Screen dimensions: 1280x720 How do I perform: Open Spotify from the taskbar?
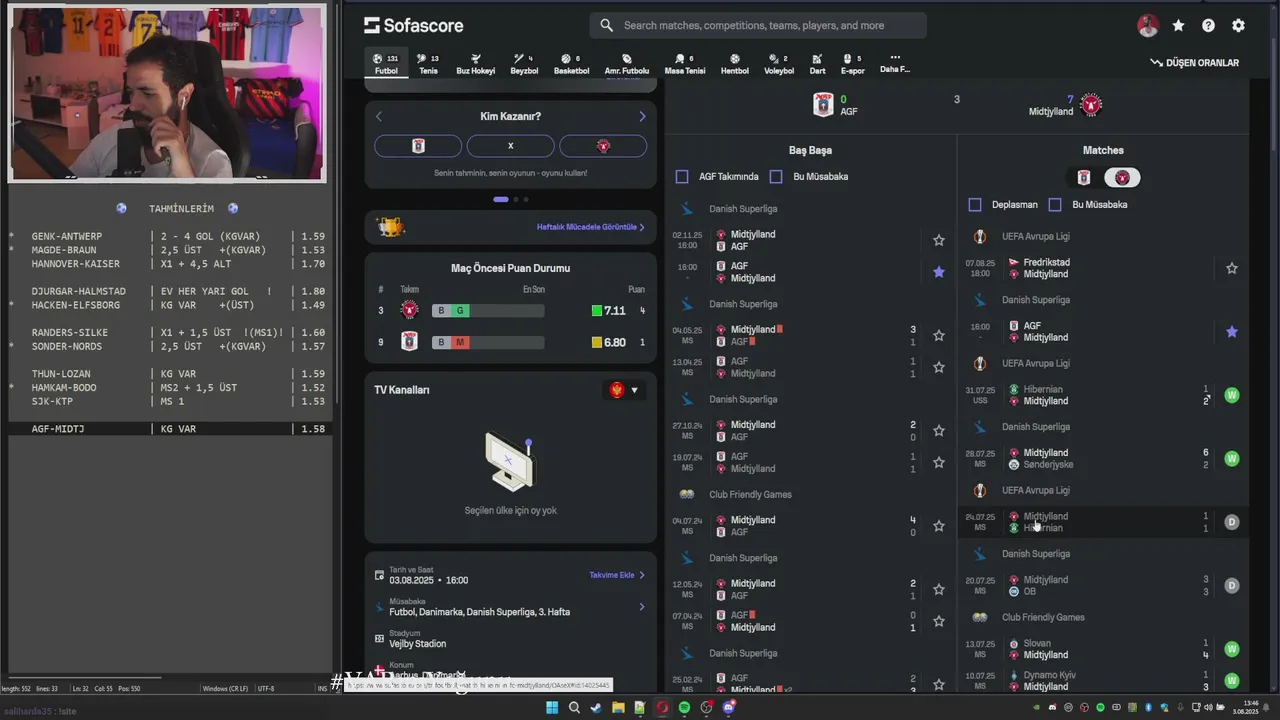pyautogui.click(x=684, y=707)
